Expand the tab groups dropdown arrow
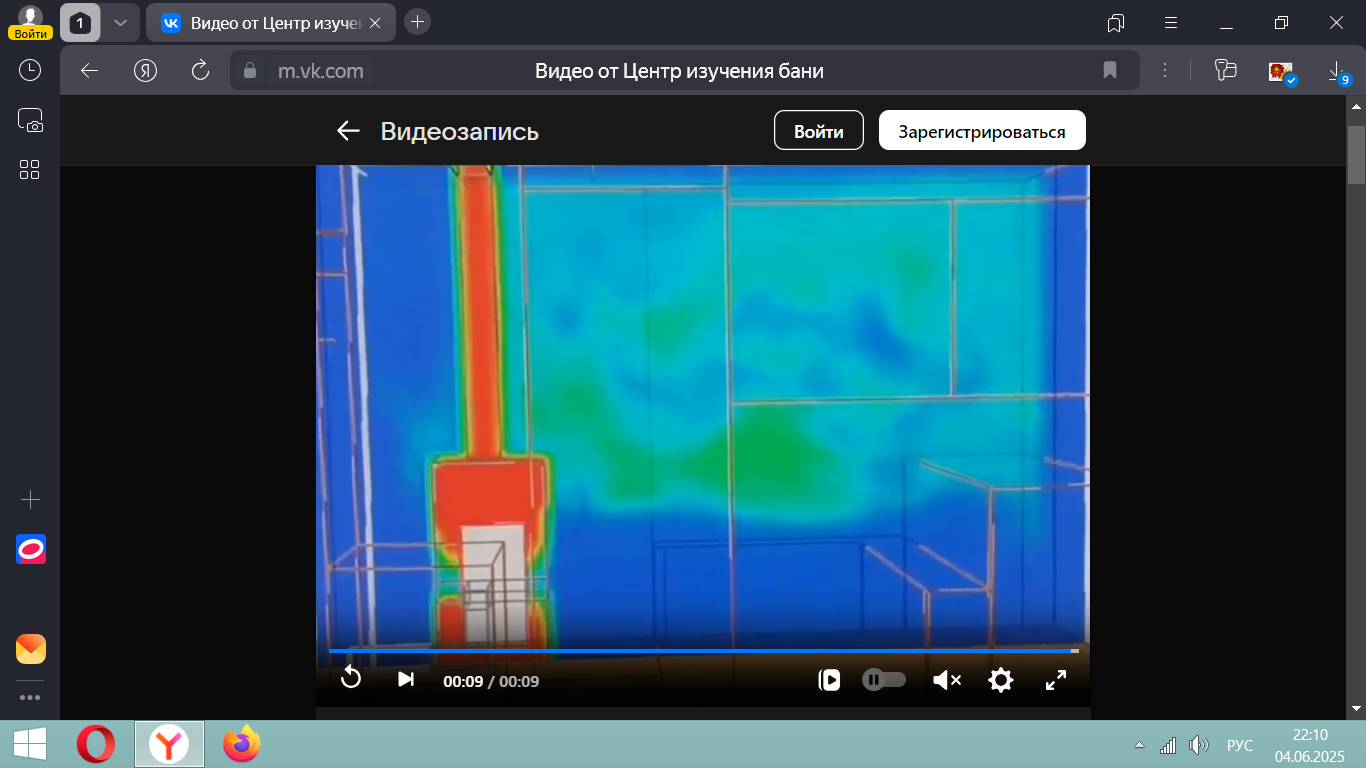Screen dimensions: 1366x768 click(120, 22)
